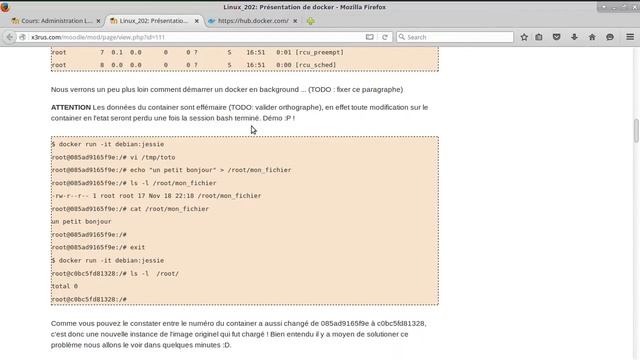Show your bookmarks list icon

tap(539, 37)
